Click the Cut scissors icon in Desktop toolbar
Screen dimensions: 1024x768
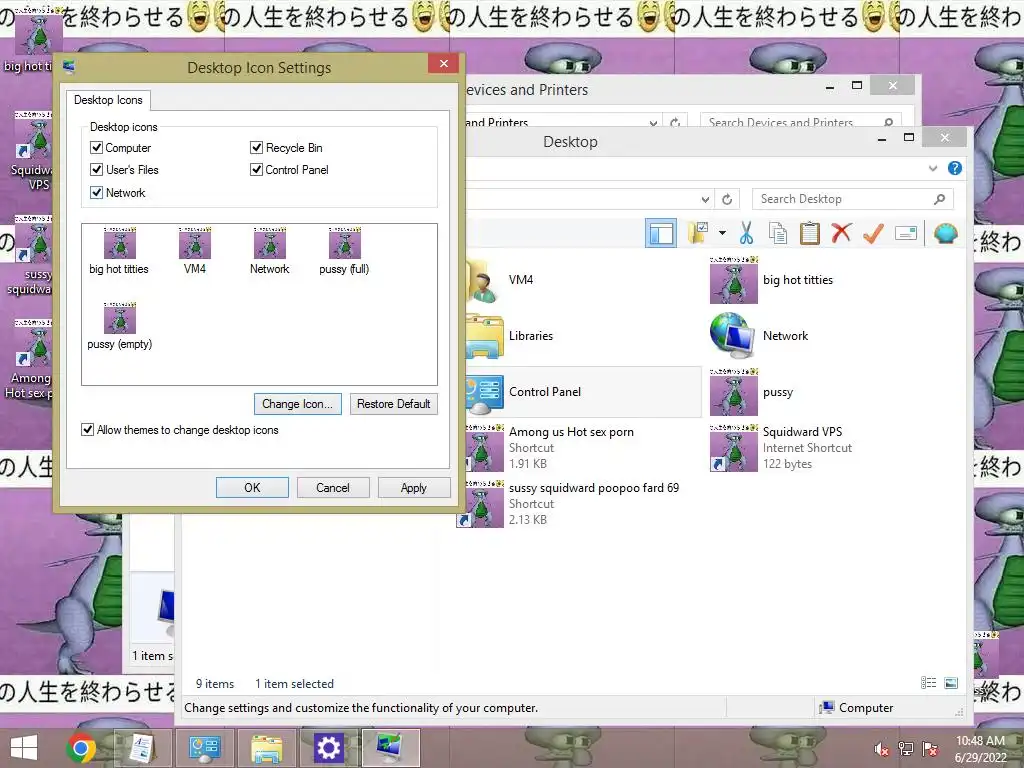click(x=746, y=233)
